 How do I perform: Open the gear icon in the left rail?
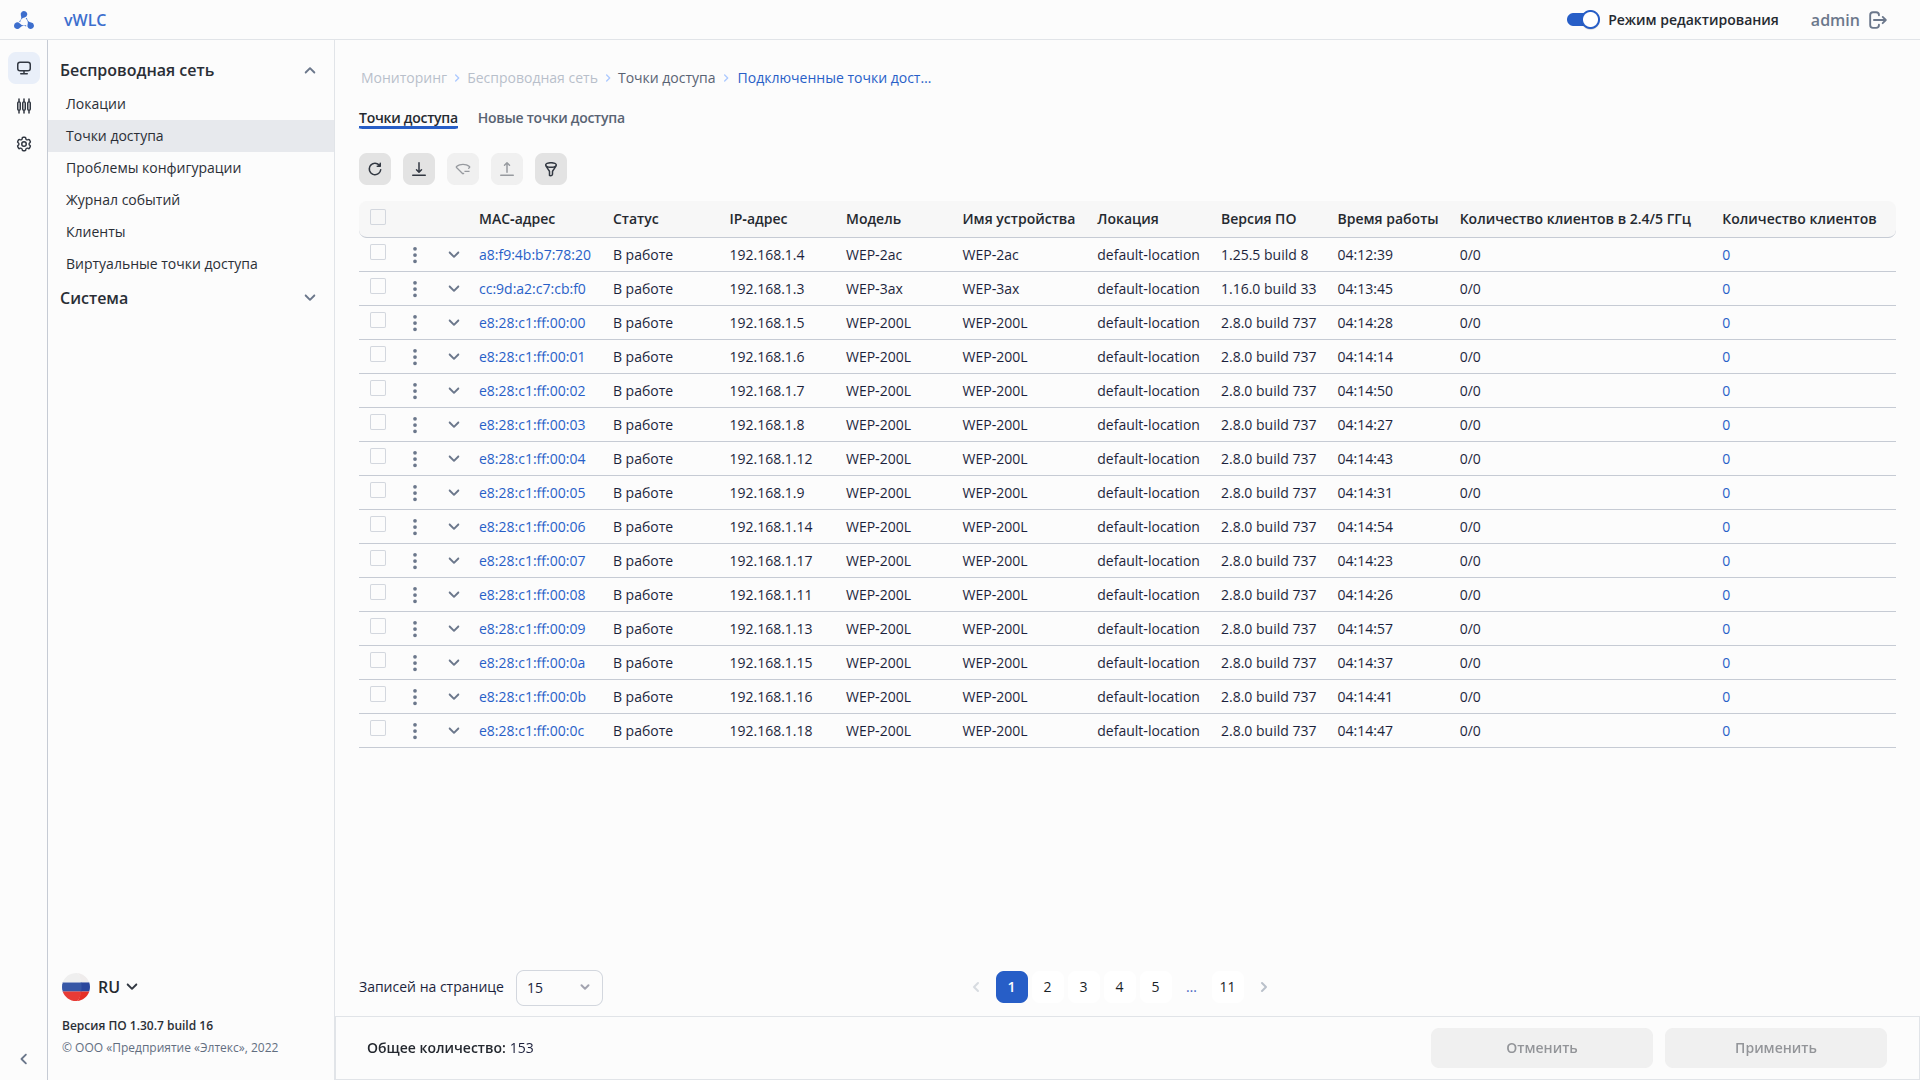[24, 144]
